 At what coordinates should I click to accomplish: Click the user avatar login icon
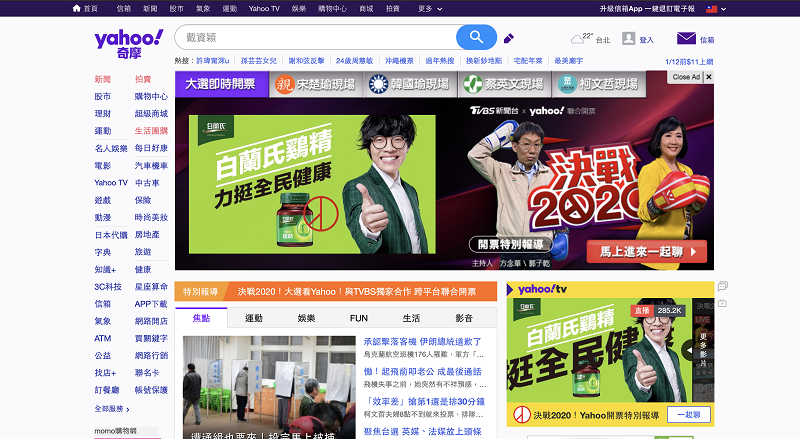(x=629, y=38)
